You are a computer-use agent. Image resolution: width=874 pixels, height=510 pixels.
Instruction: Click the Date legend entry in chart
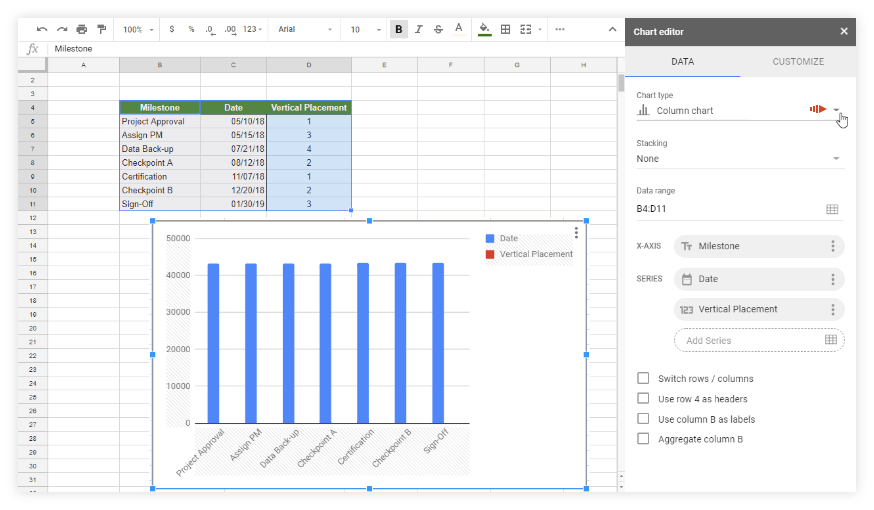tap(502, 238)
